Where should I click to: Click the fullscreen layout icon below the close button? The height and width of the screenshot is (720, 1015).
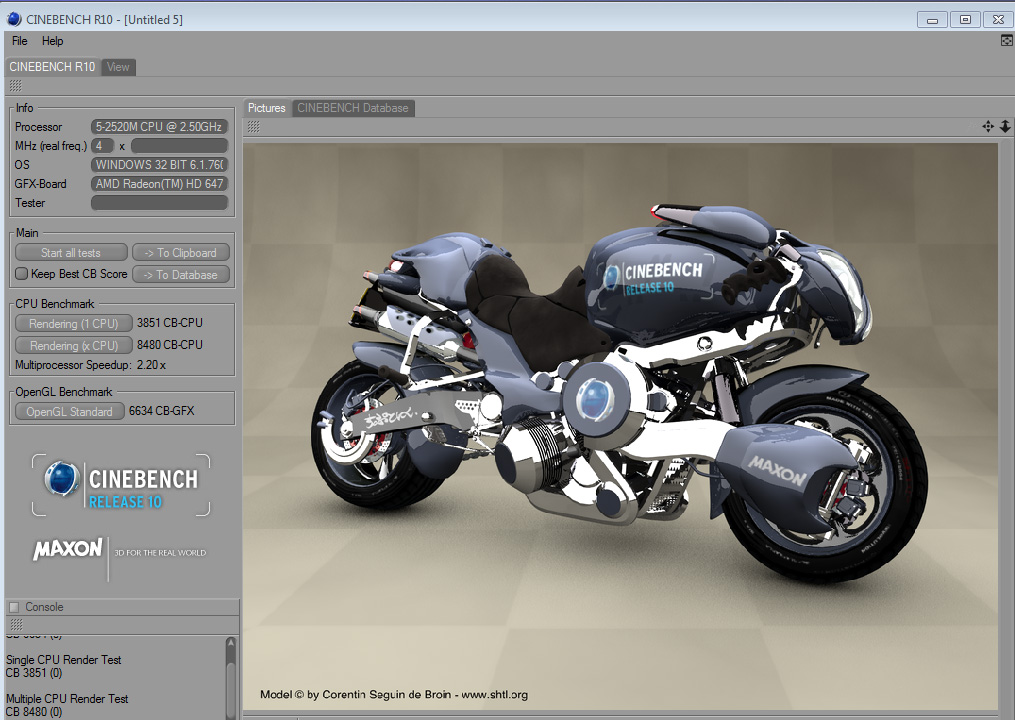pos(1006,41)
